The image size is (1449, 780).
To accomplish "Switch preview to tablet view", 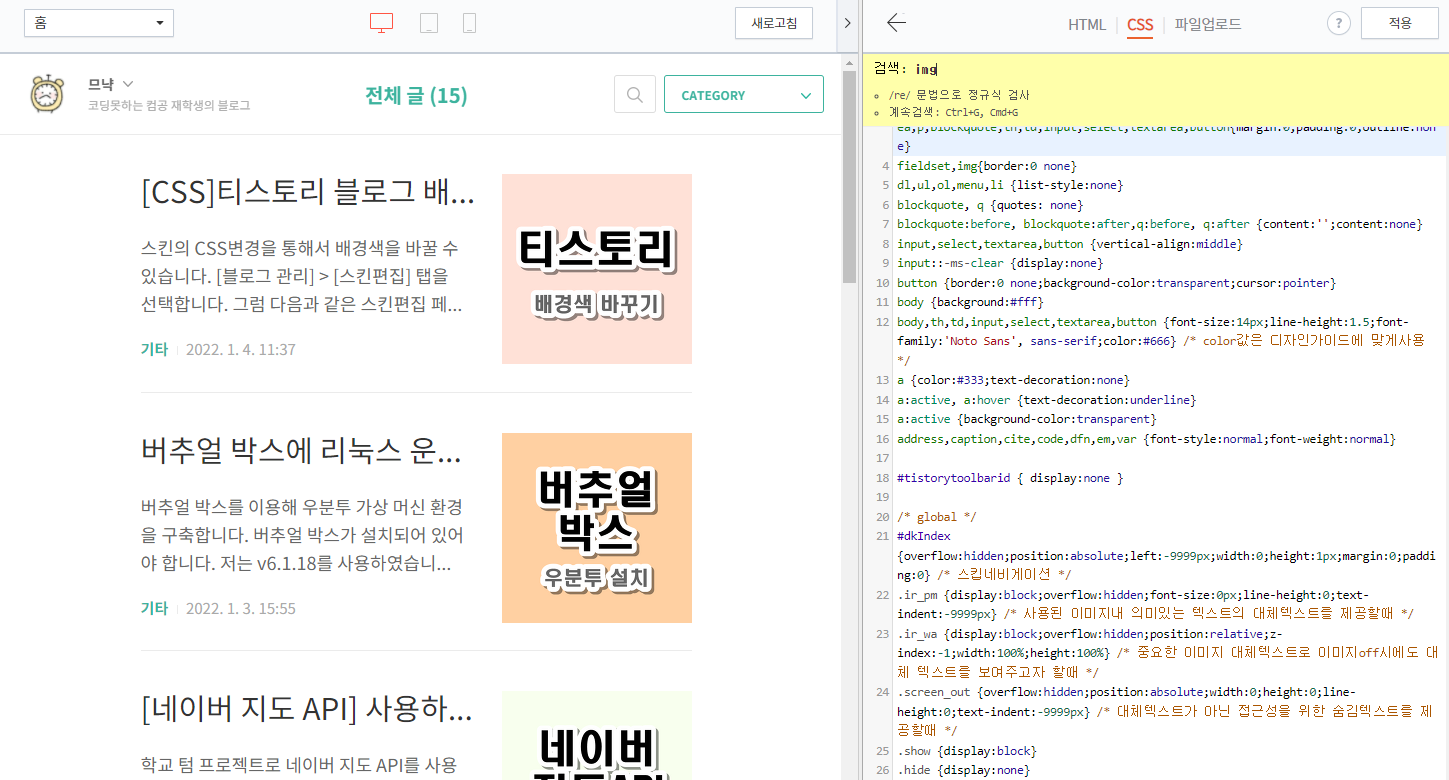I will (429, 23).
